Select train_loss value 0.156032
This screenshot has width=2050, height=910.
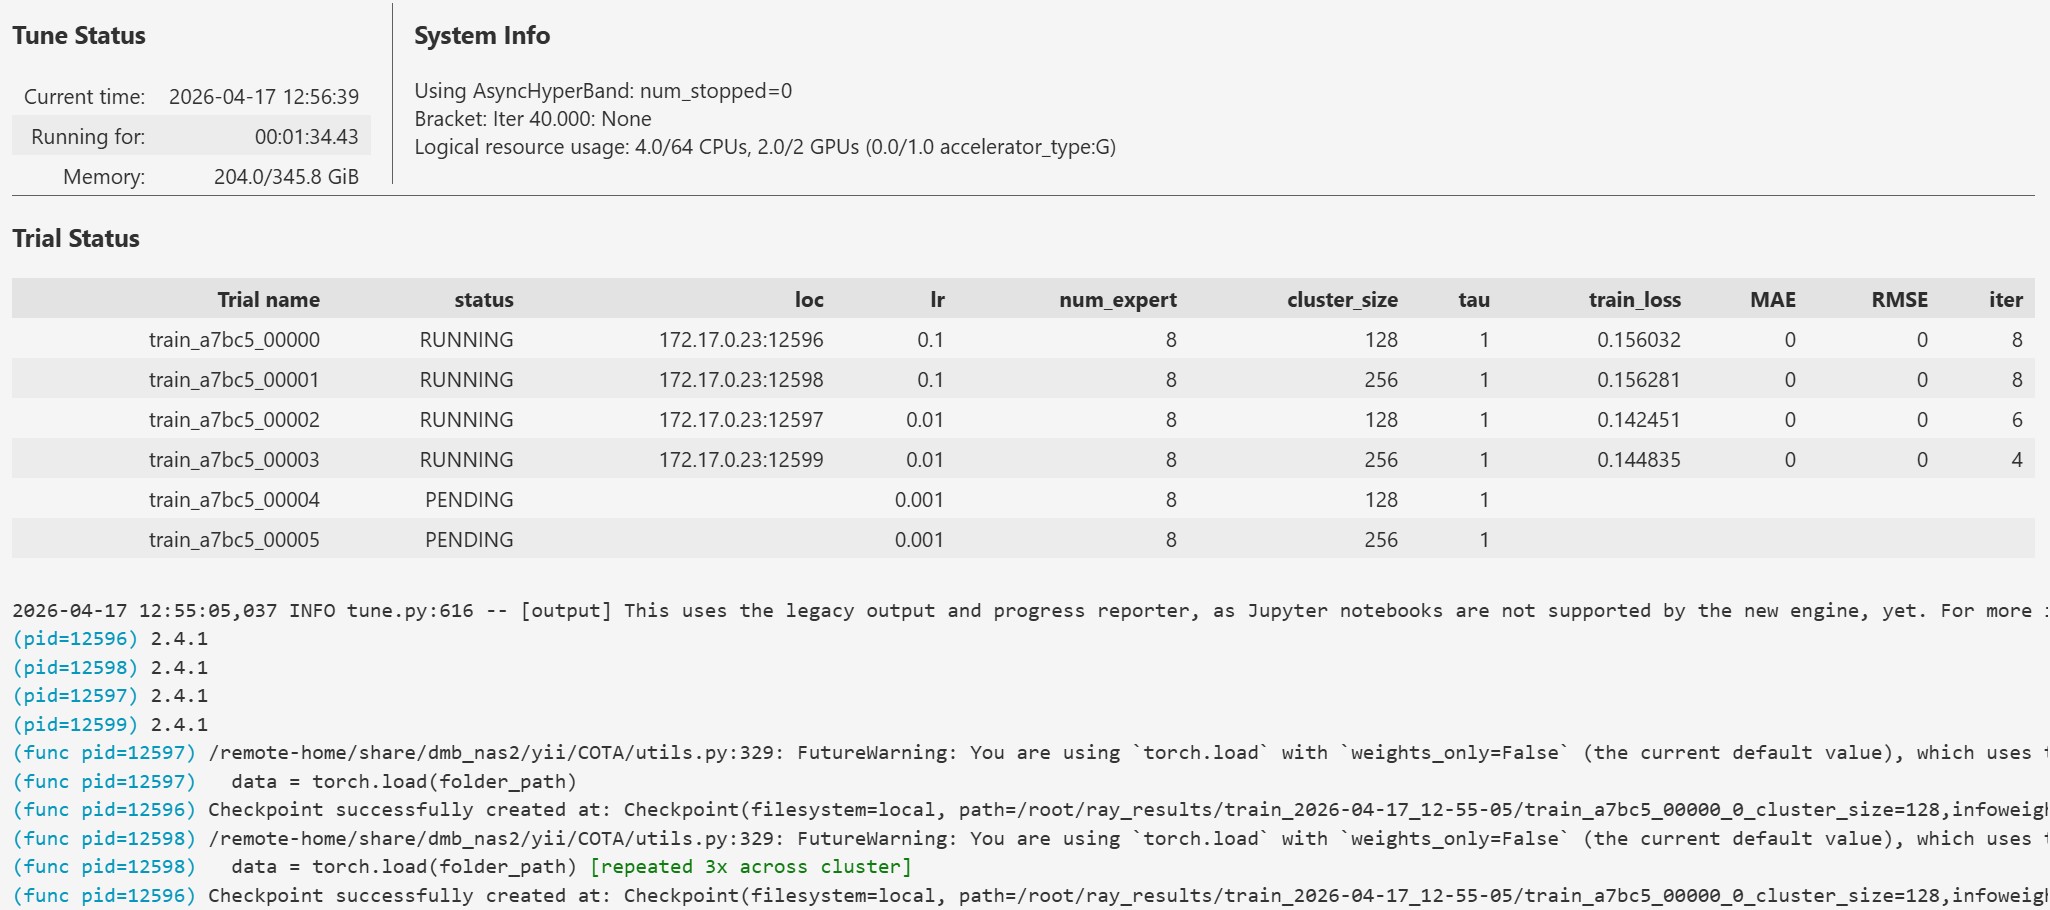[x=1639, y=340]
